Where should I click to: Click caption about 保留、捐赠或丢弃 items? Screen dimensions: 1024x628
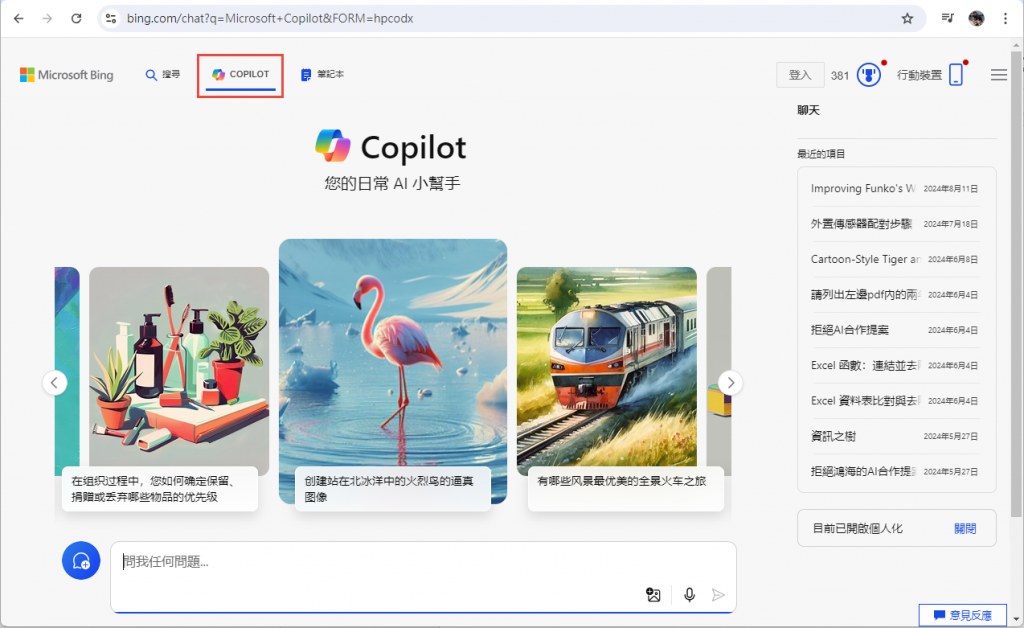[160, 489]
